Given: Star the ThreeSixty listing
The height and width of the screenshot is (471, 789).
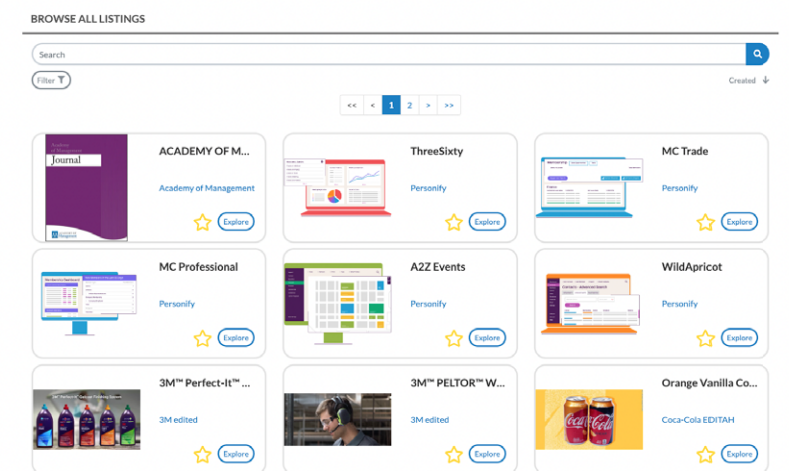Looking at the screenshot, I should [454, 222].
